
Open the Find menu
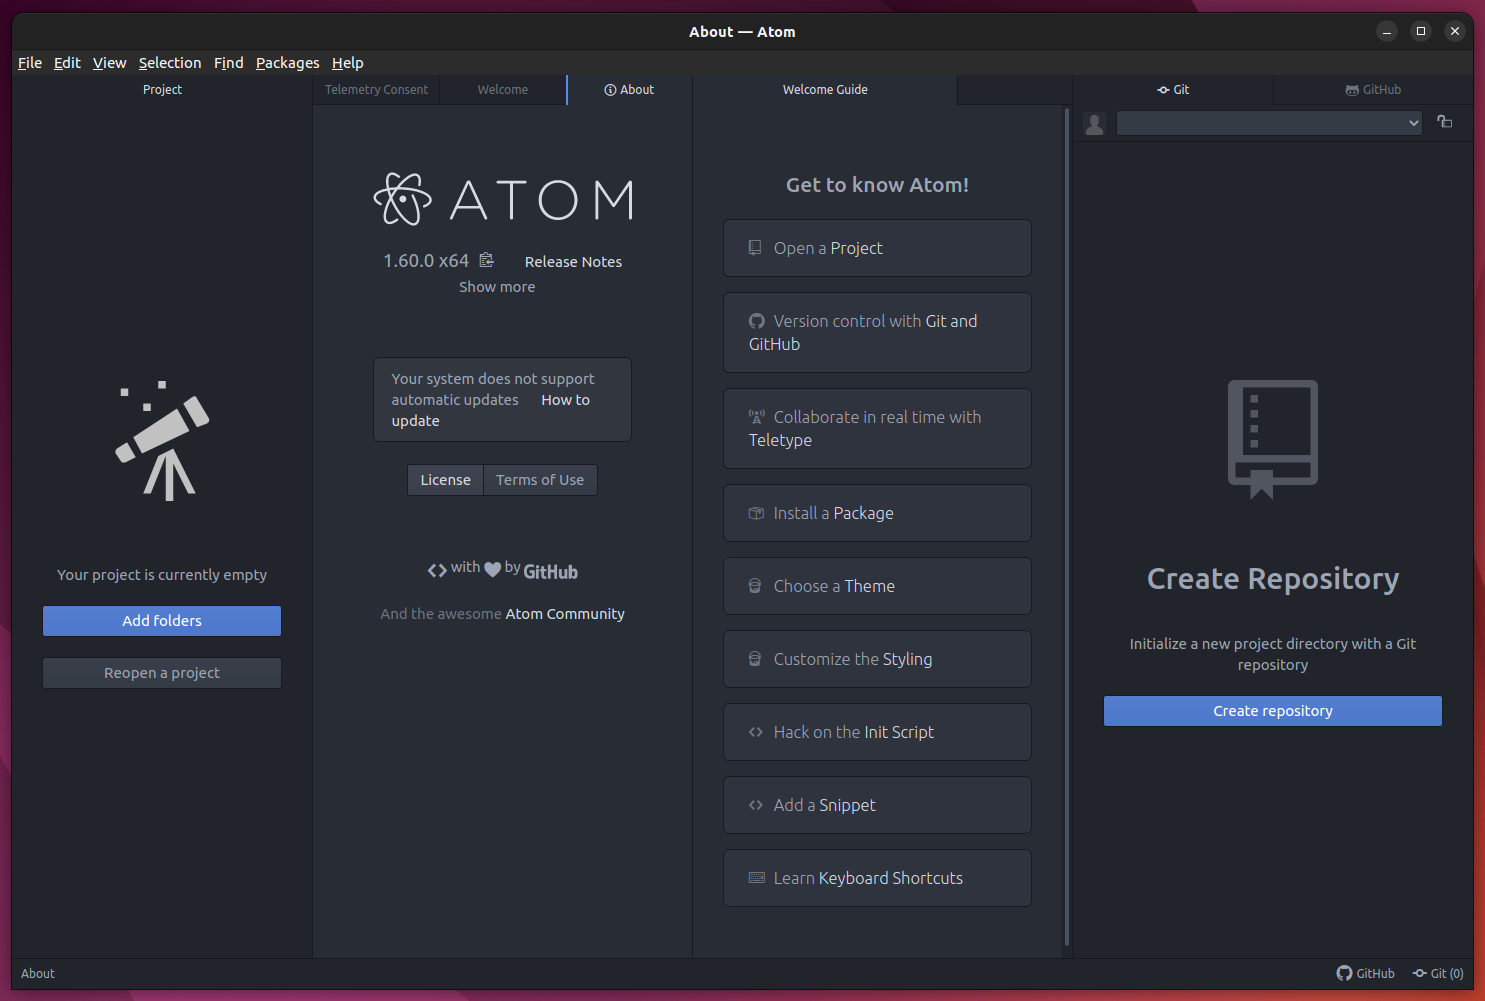229,62
